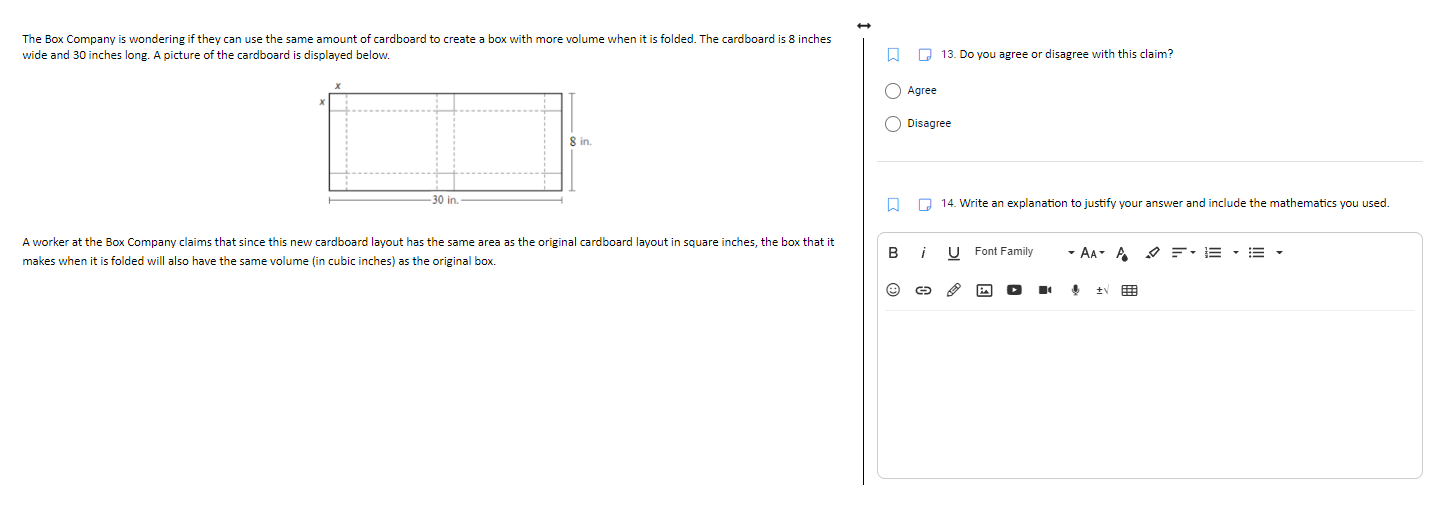Open the math equation editor
1431x509 pixels.
point(1102,290)
